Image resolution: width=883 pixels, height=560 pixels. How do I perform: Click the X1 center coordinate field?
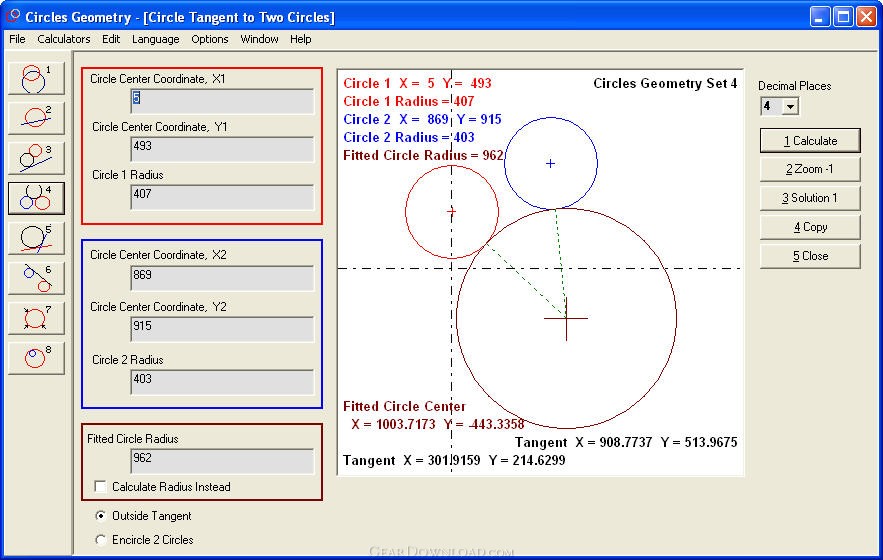(222, 101)
